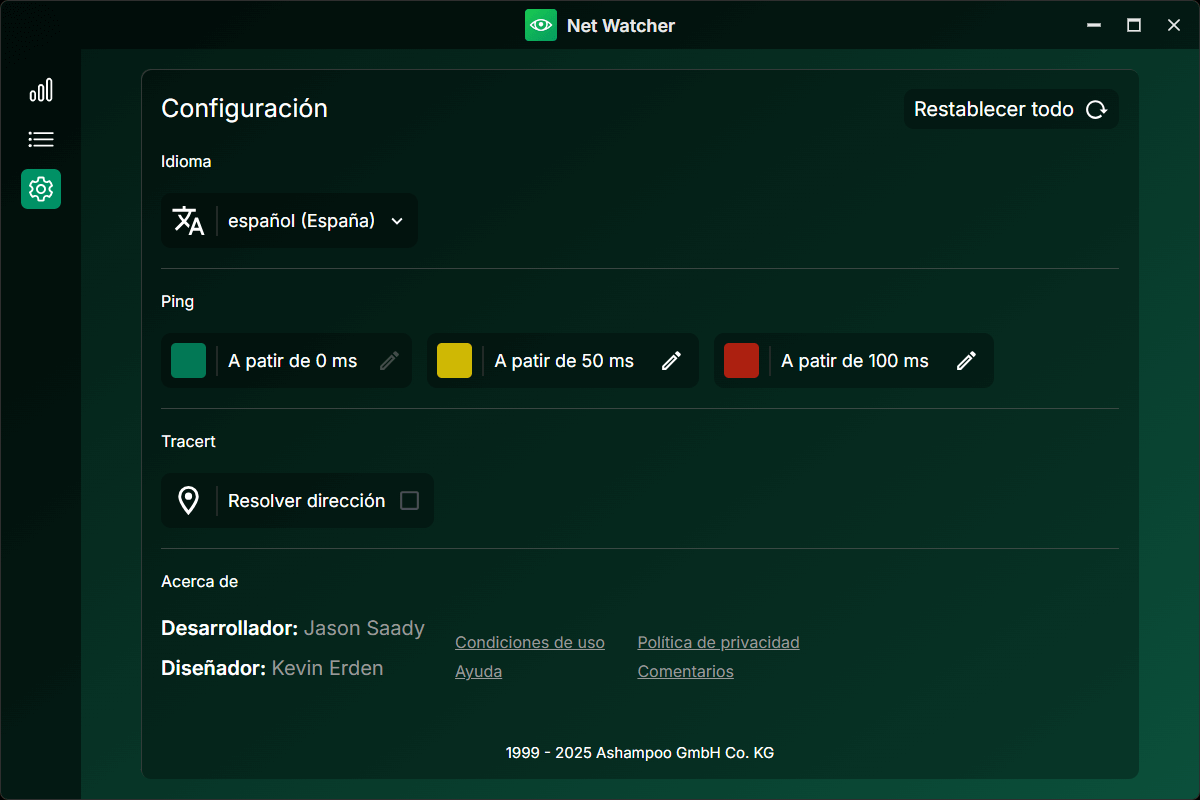The width and height of the screenshot is (1200, 800).
Task: Click the green ping color swatch
Action: 189,361
